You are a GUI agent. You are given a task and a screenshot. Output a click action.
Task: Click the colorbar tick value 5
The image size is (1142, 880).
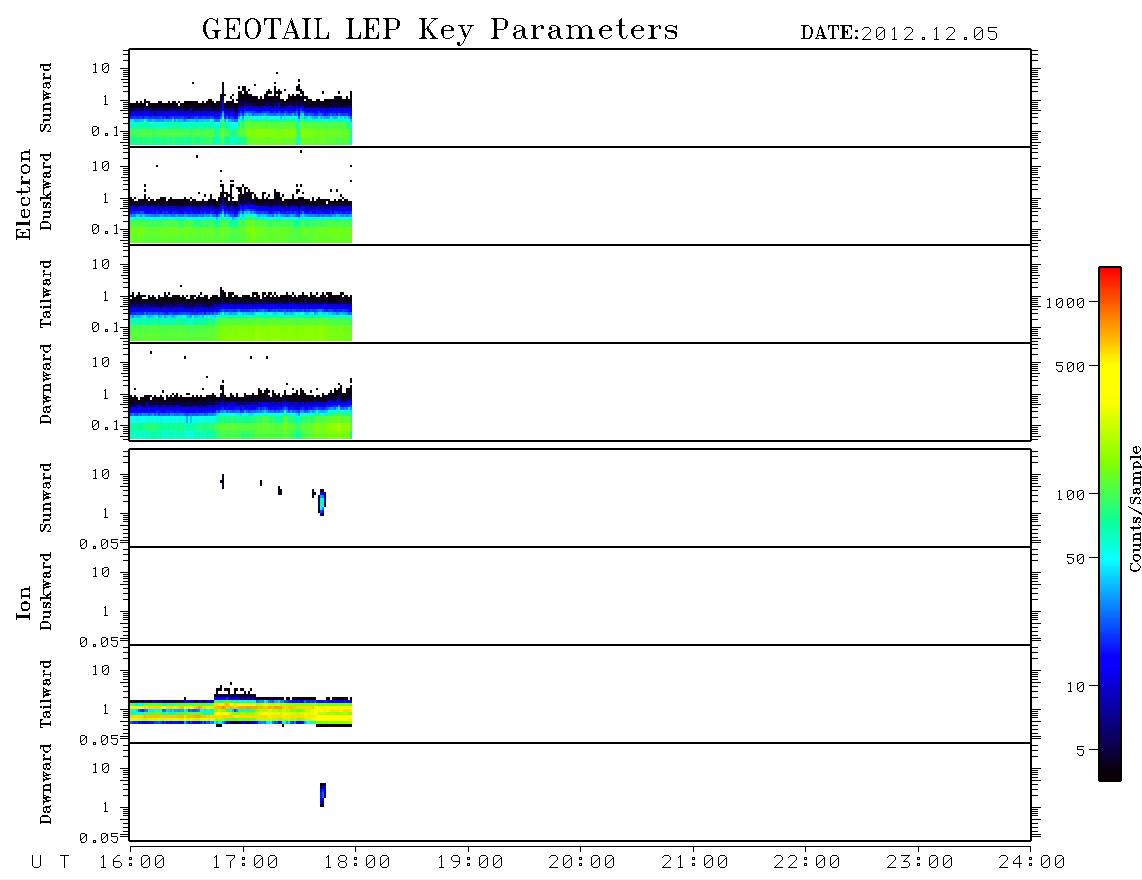(1080, 751)
